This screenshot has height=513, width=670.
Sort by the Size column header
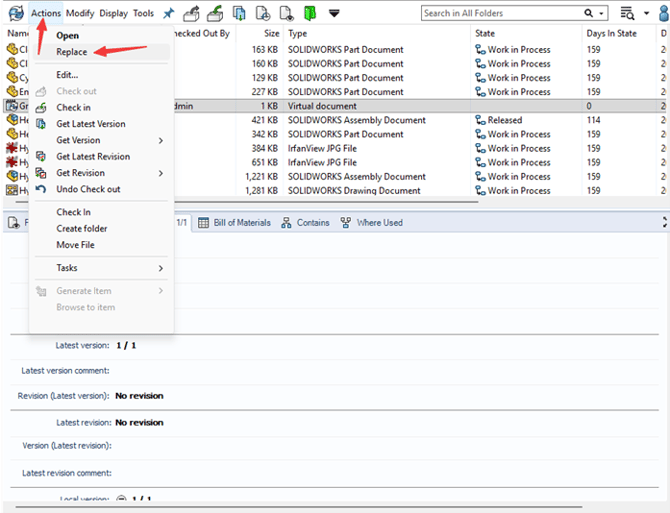click(x=271, y=33)
